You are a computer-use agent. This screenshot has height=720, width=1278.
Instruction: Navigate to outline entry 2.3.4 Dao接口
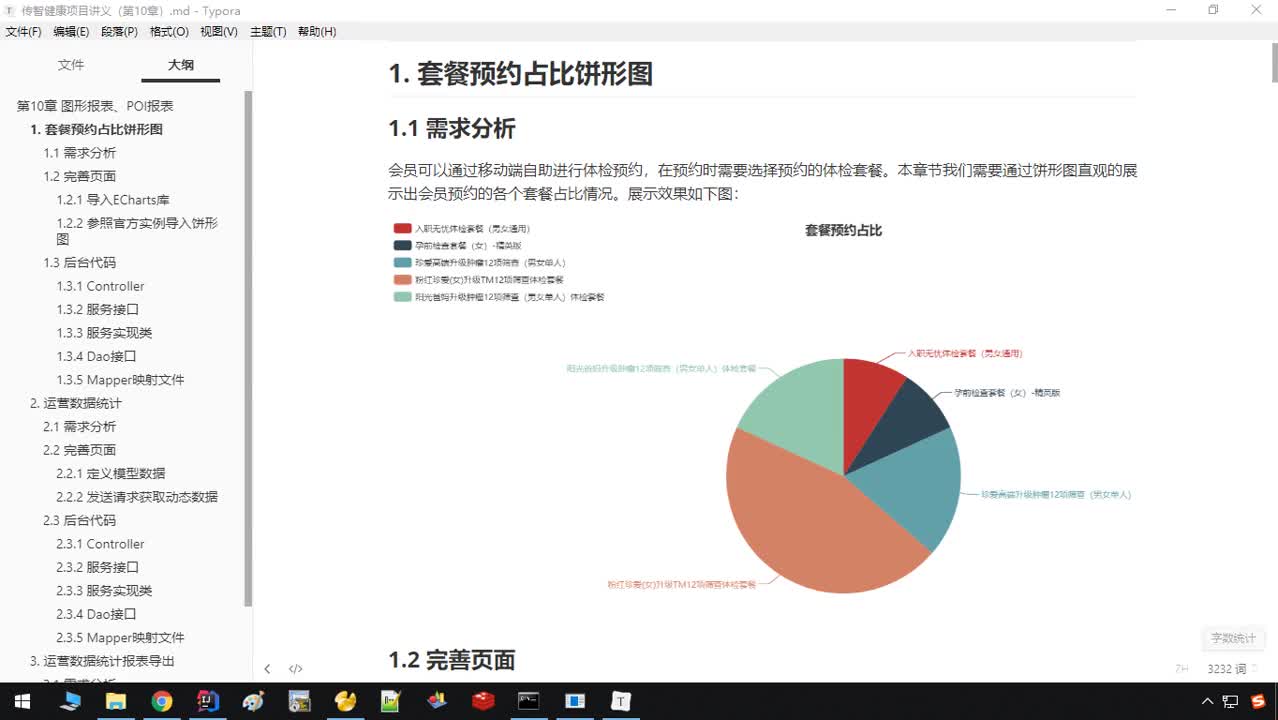pos(96,614)
